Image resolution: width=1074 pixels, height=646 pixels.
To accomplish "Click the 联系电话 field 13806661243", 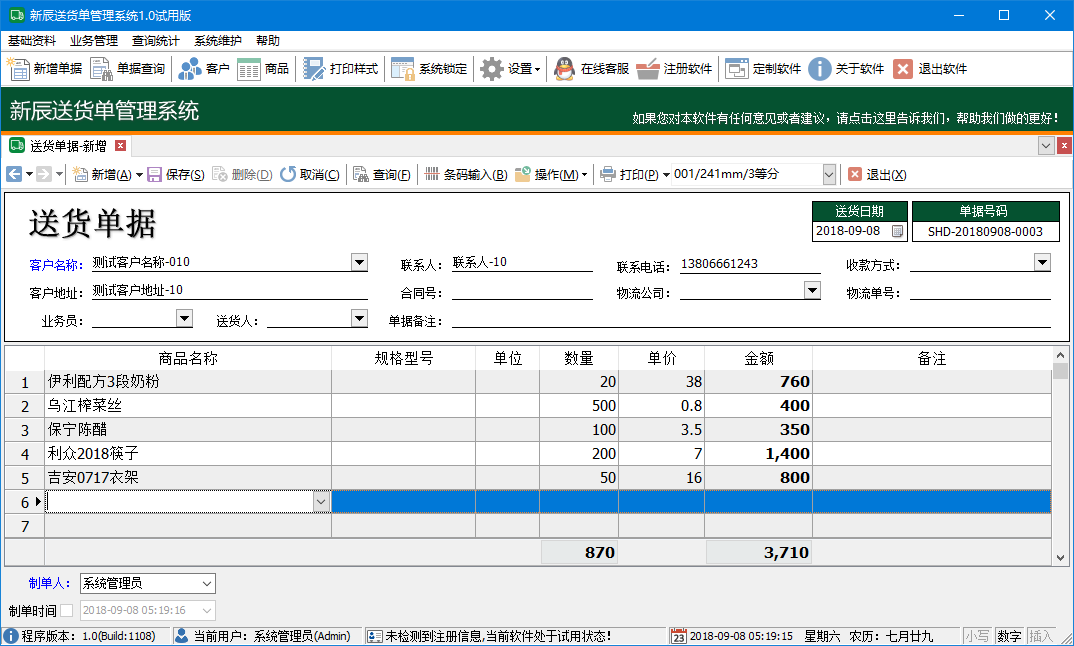I will (x=750, y=264).
